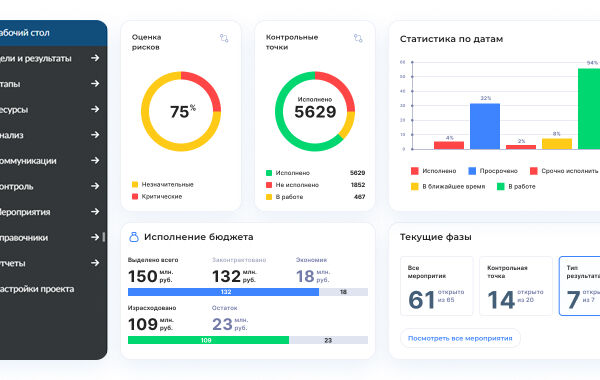Click link icon on Контрольные точки card

[x=358, y=38]
